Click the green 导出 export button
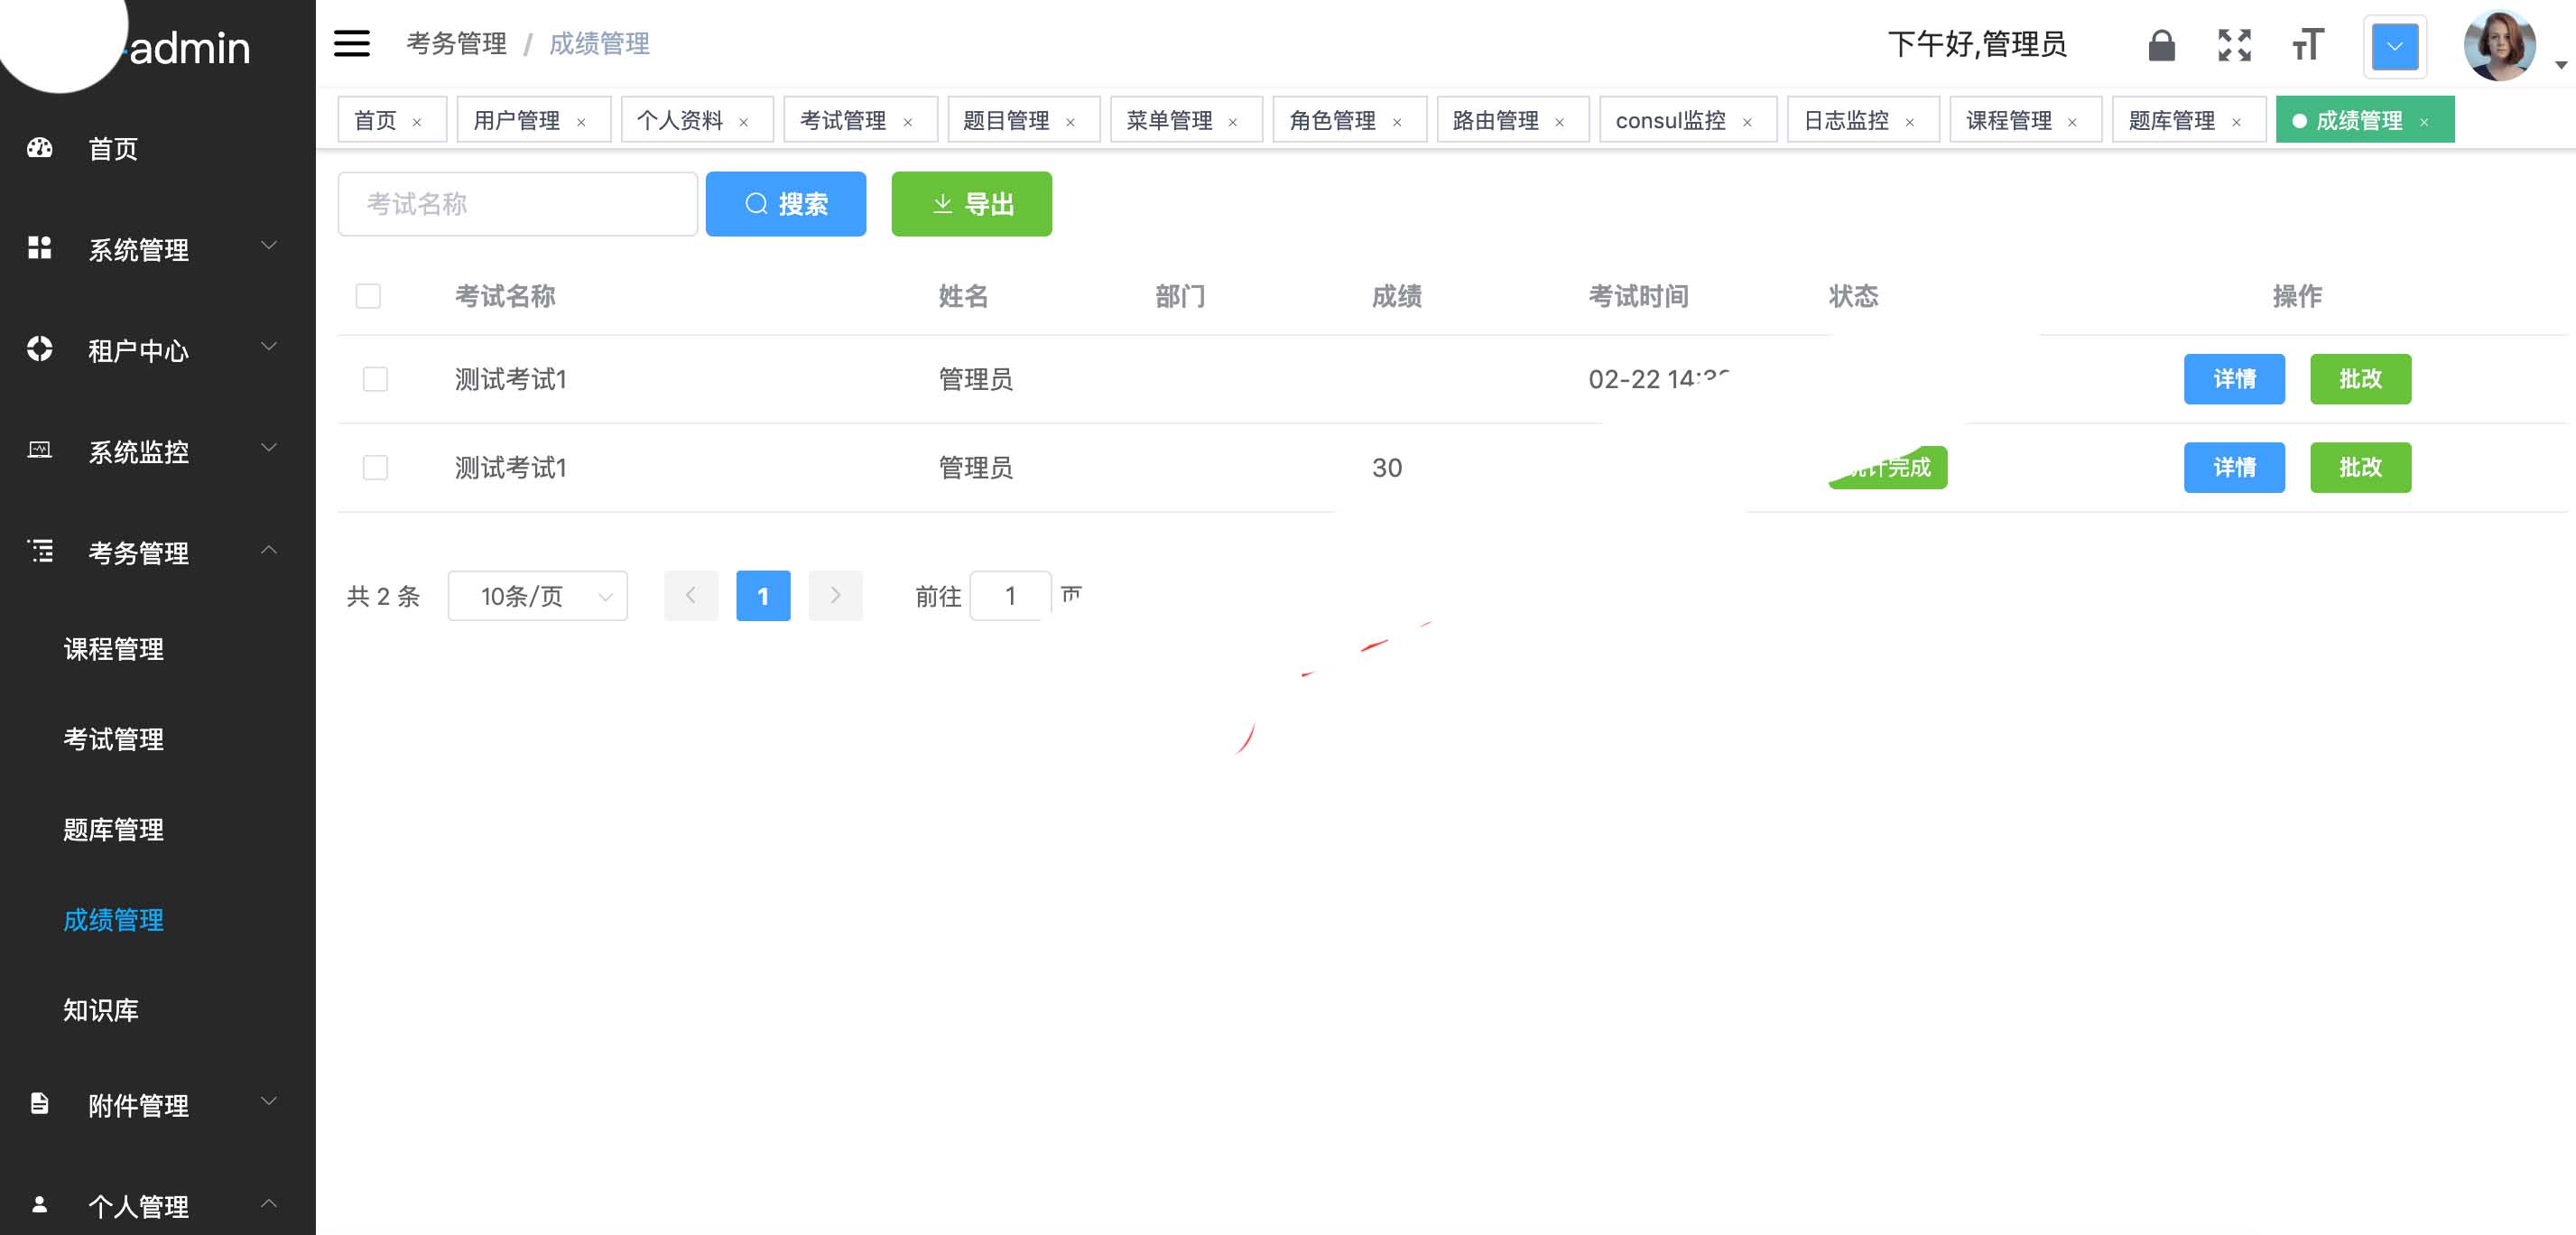This screenshot has height=1235, width=2576. point(970,204)
